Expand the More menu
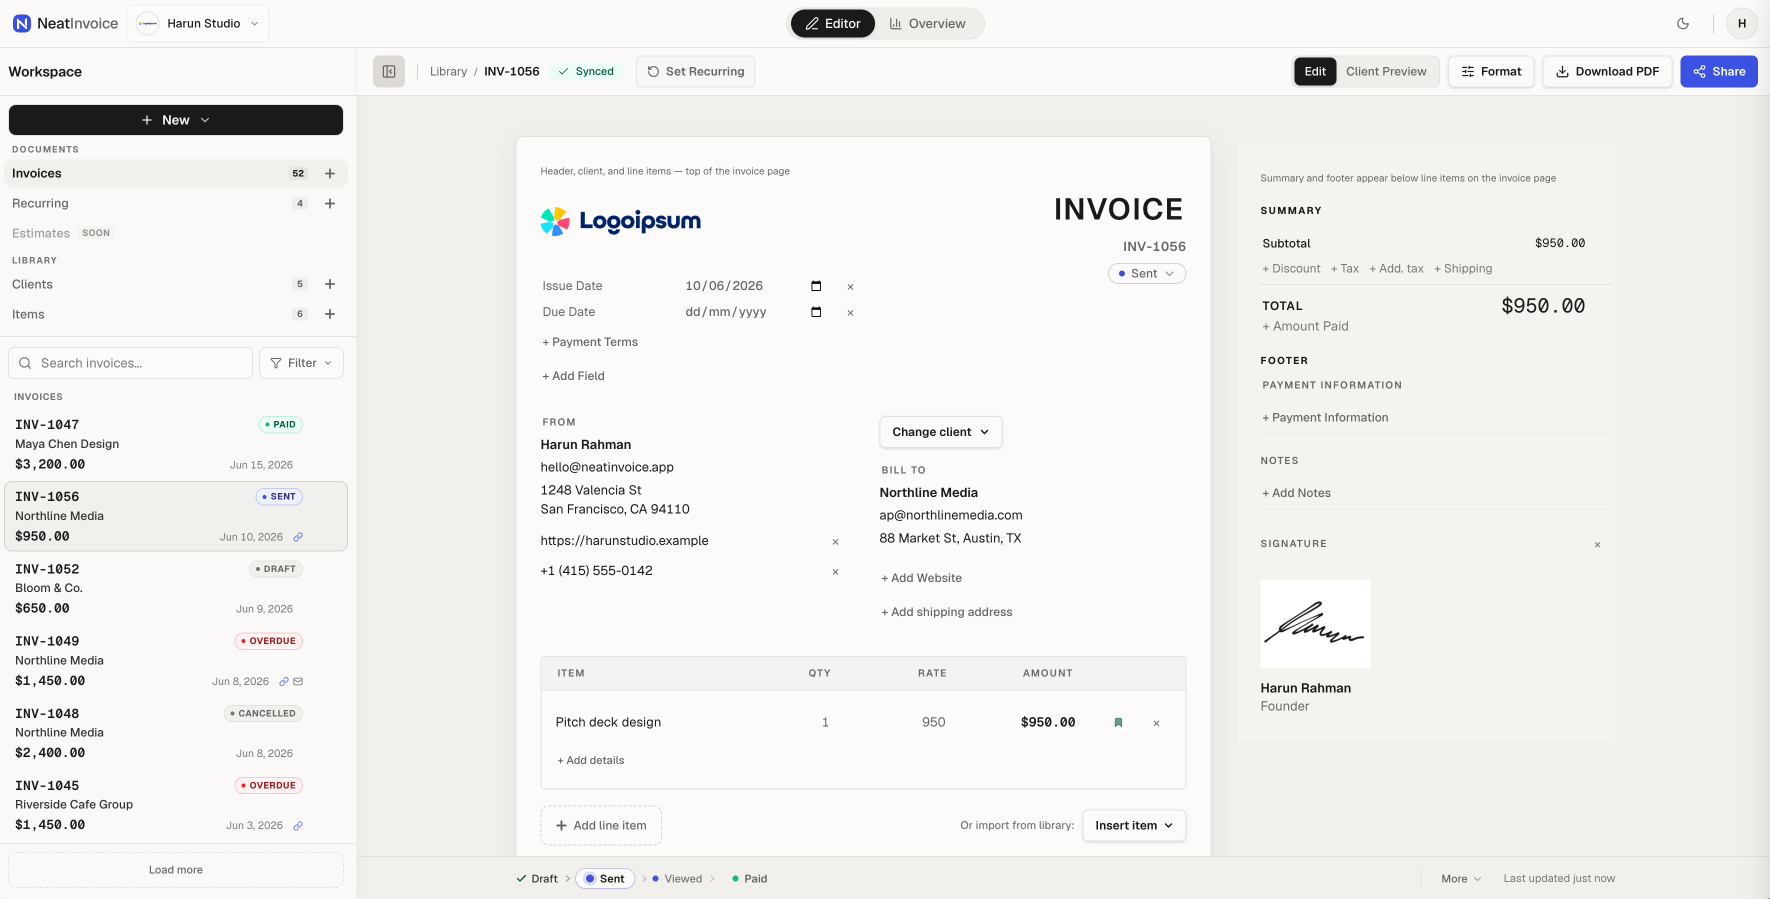 pos(1461,879)
